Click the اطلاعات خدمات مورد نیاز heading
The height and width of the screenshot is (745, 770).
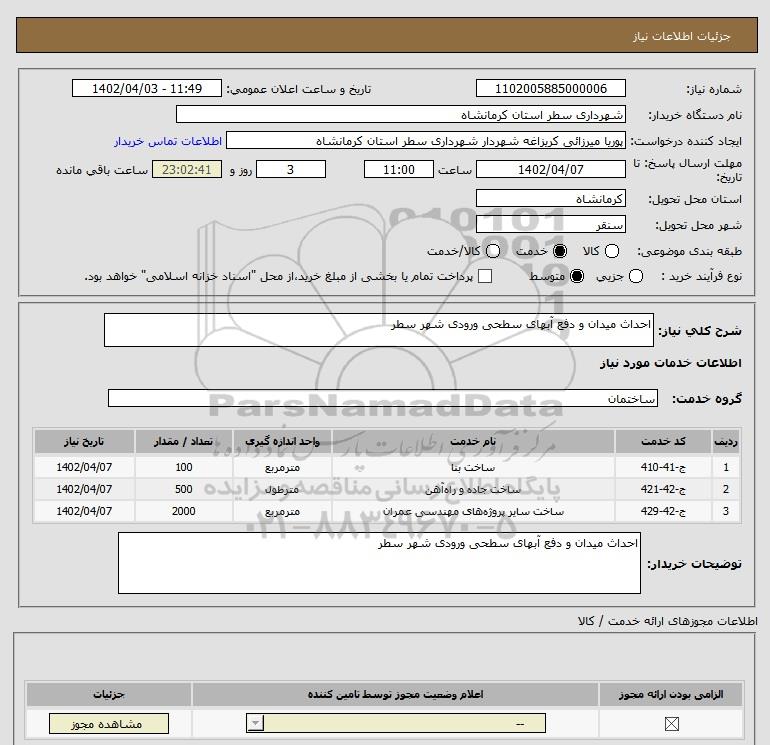pyautogui.click(x=671, y=363)
